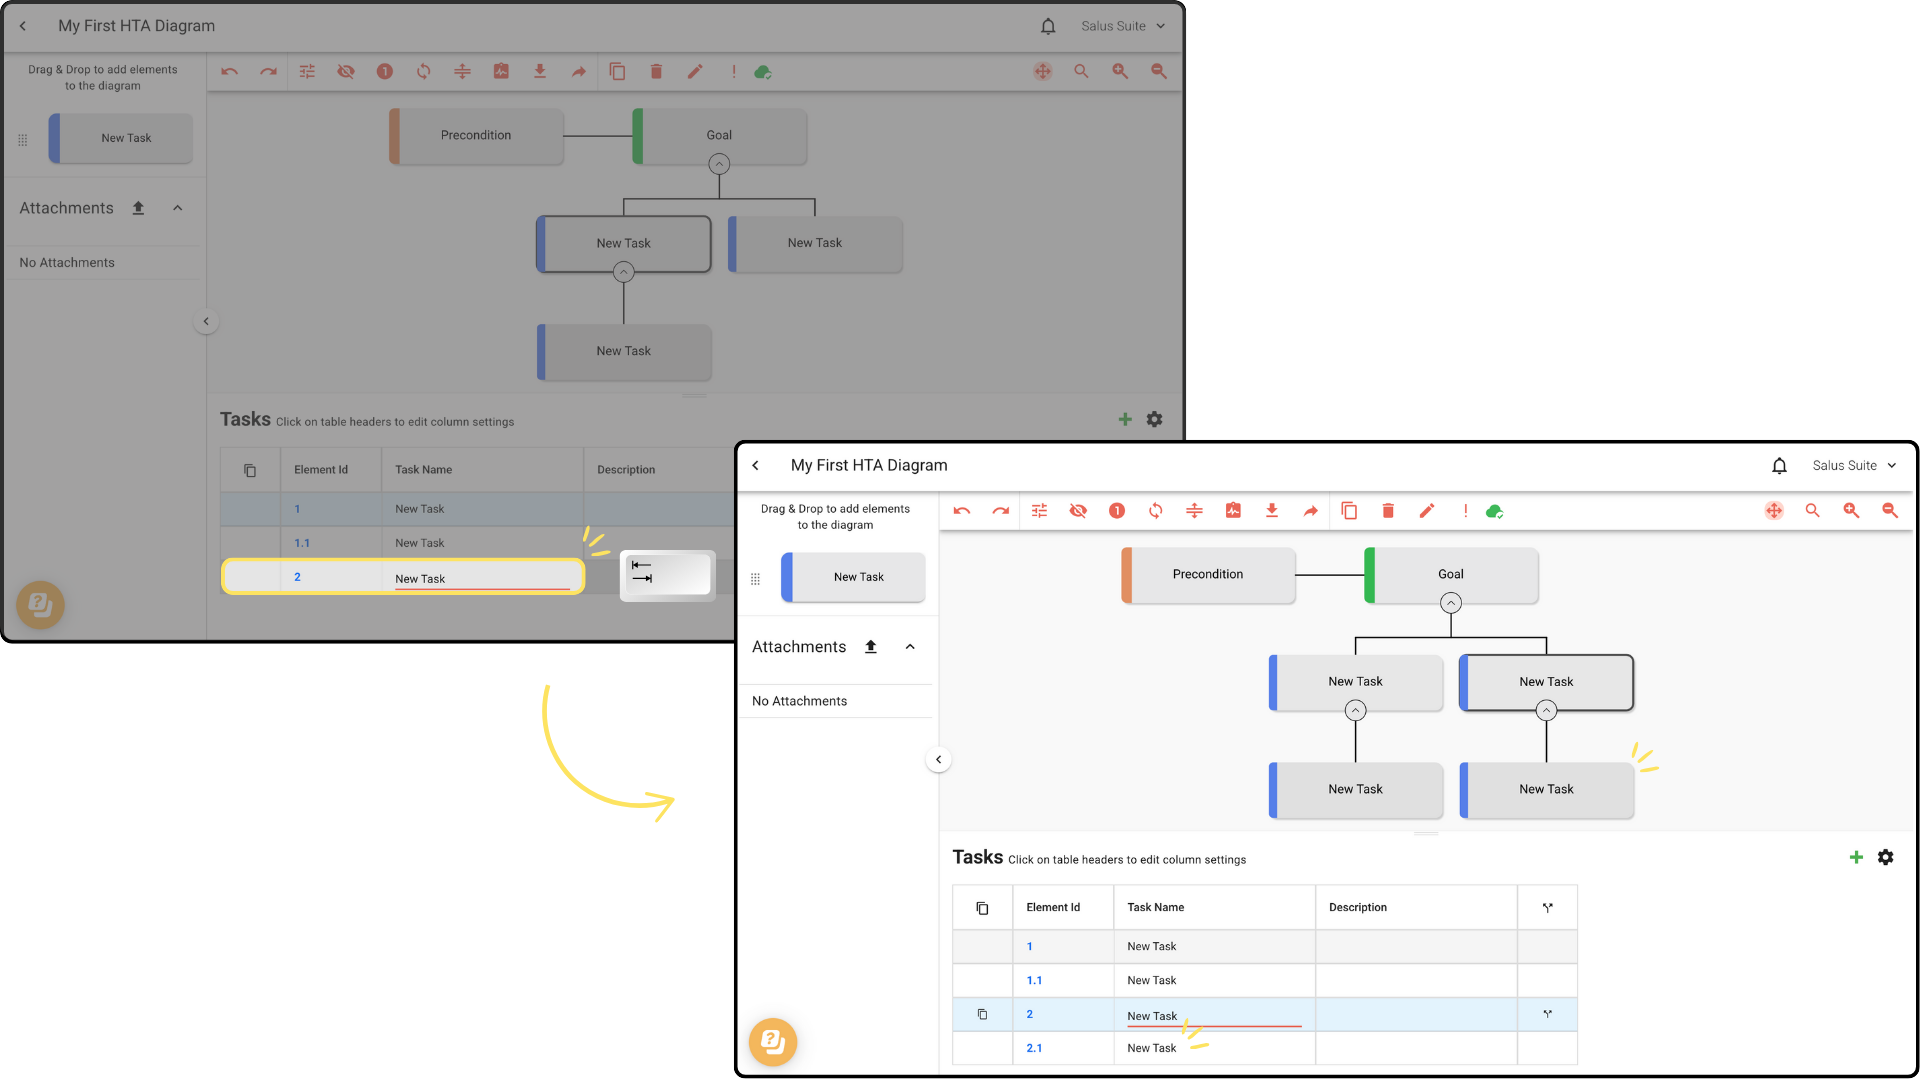The image size is (1920, 1080).
Task: Click the Task Name column header in foreground table
Action: [x=1156, y=907]
